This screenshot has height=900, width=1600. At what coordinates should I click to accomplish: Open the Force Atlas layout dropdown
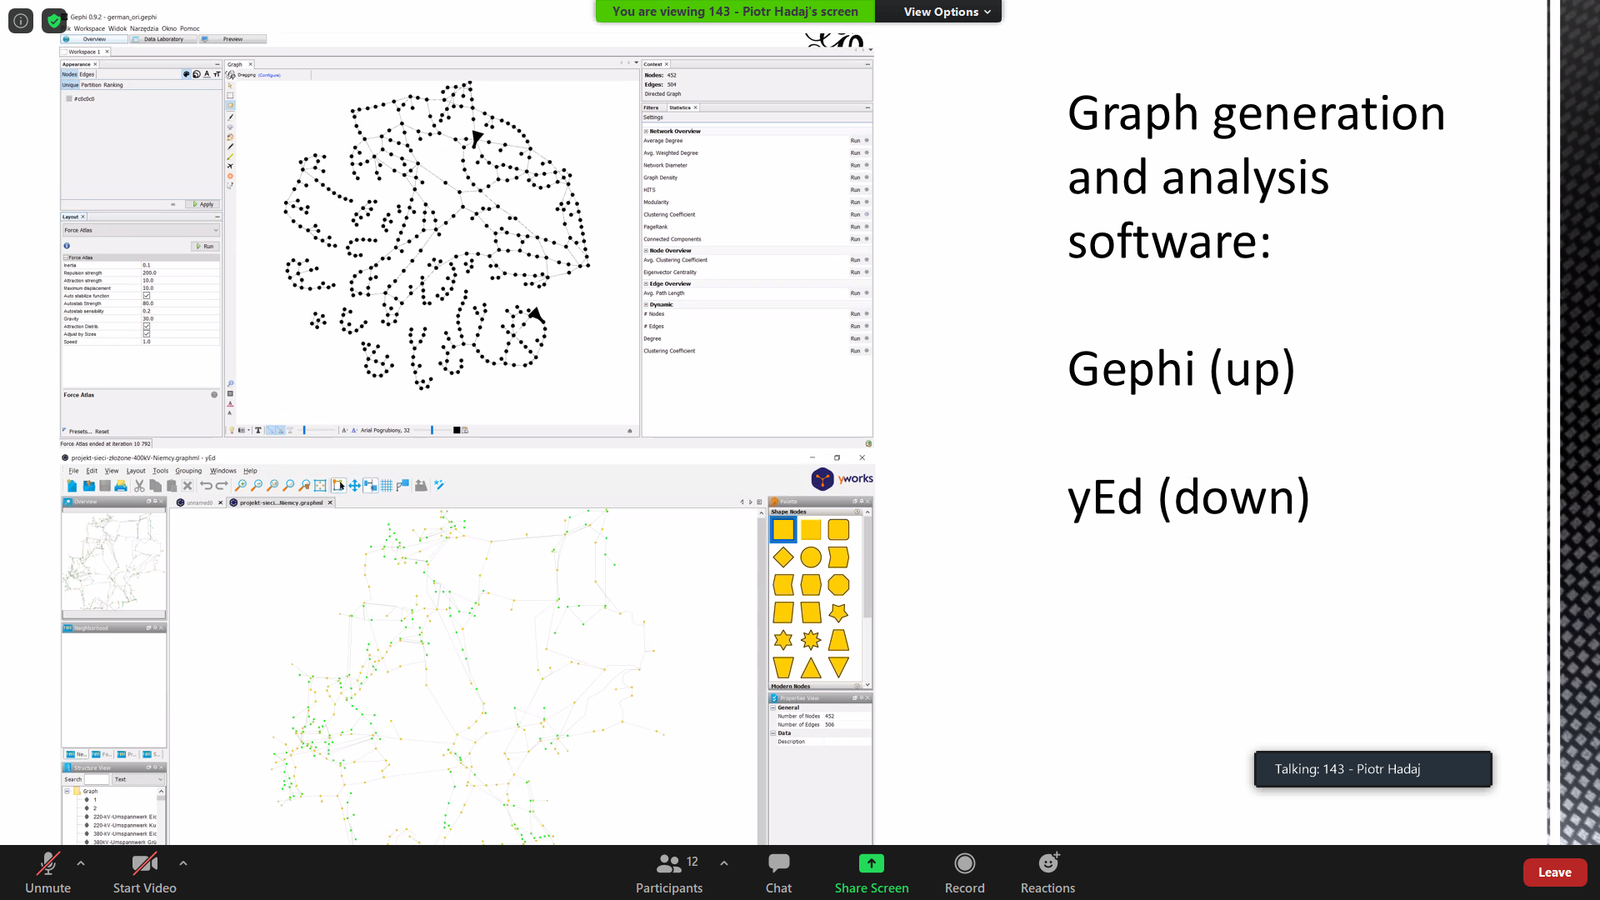point(140,230)
